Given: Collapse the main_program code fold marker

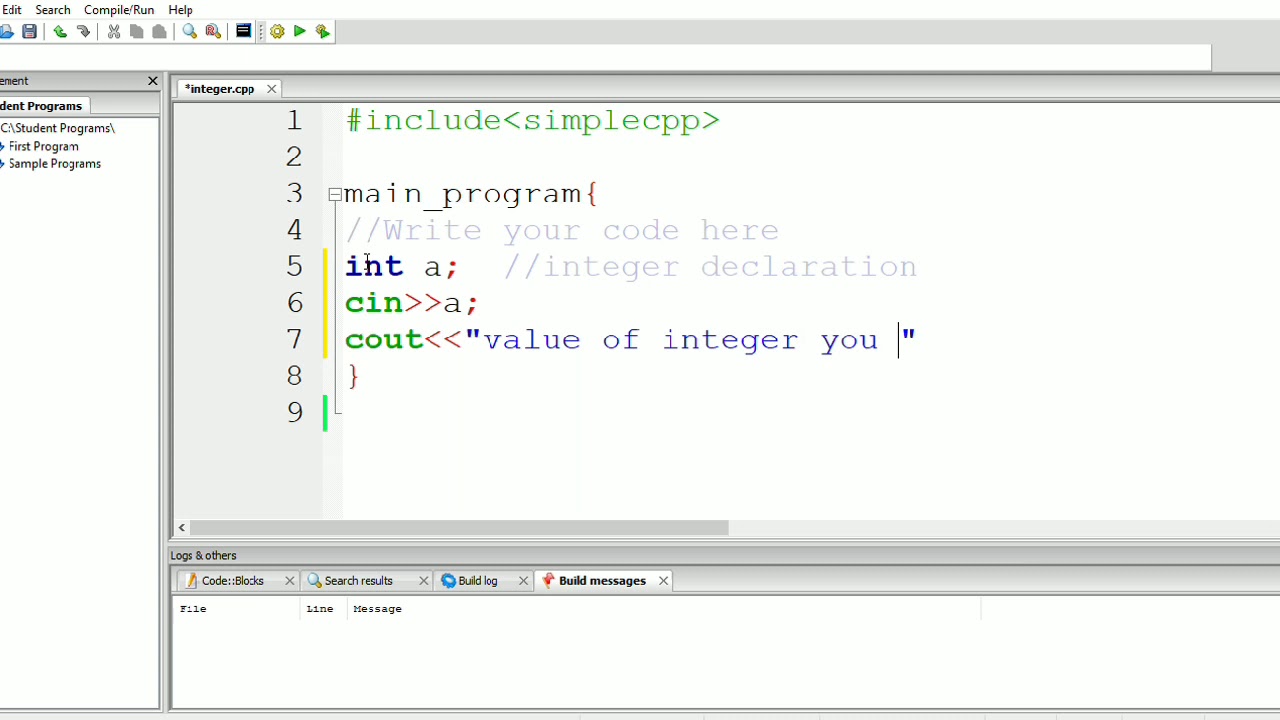Looking at the screenshot, I should pyautogui.click(x=335, y=194).
